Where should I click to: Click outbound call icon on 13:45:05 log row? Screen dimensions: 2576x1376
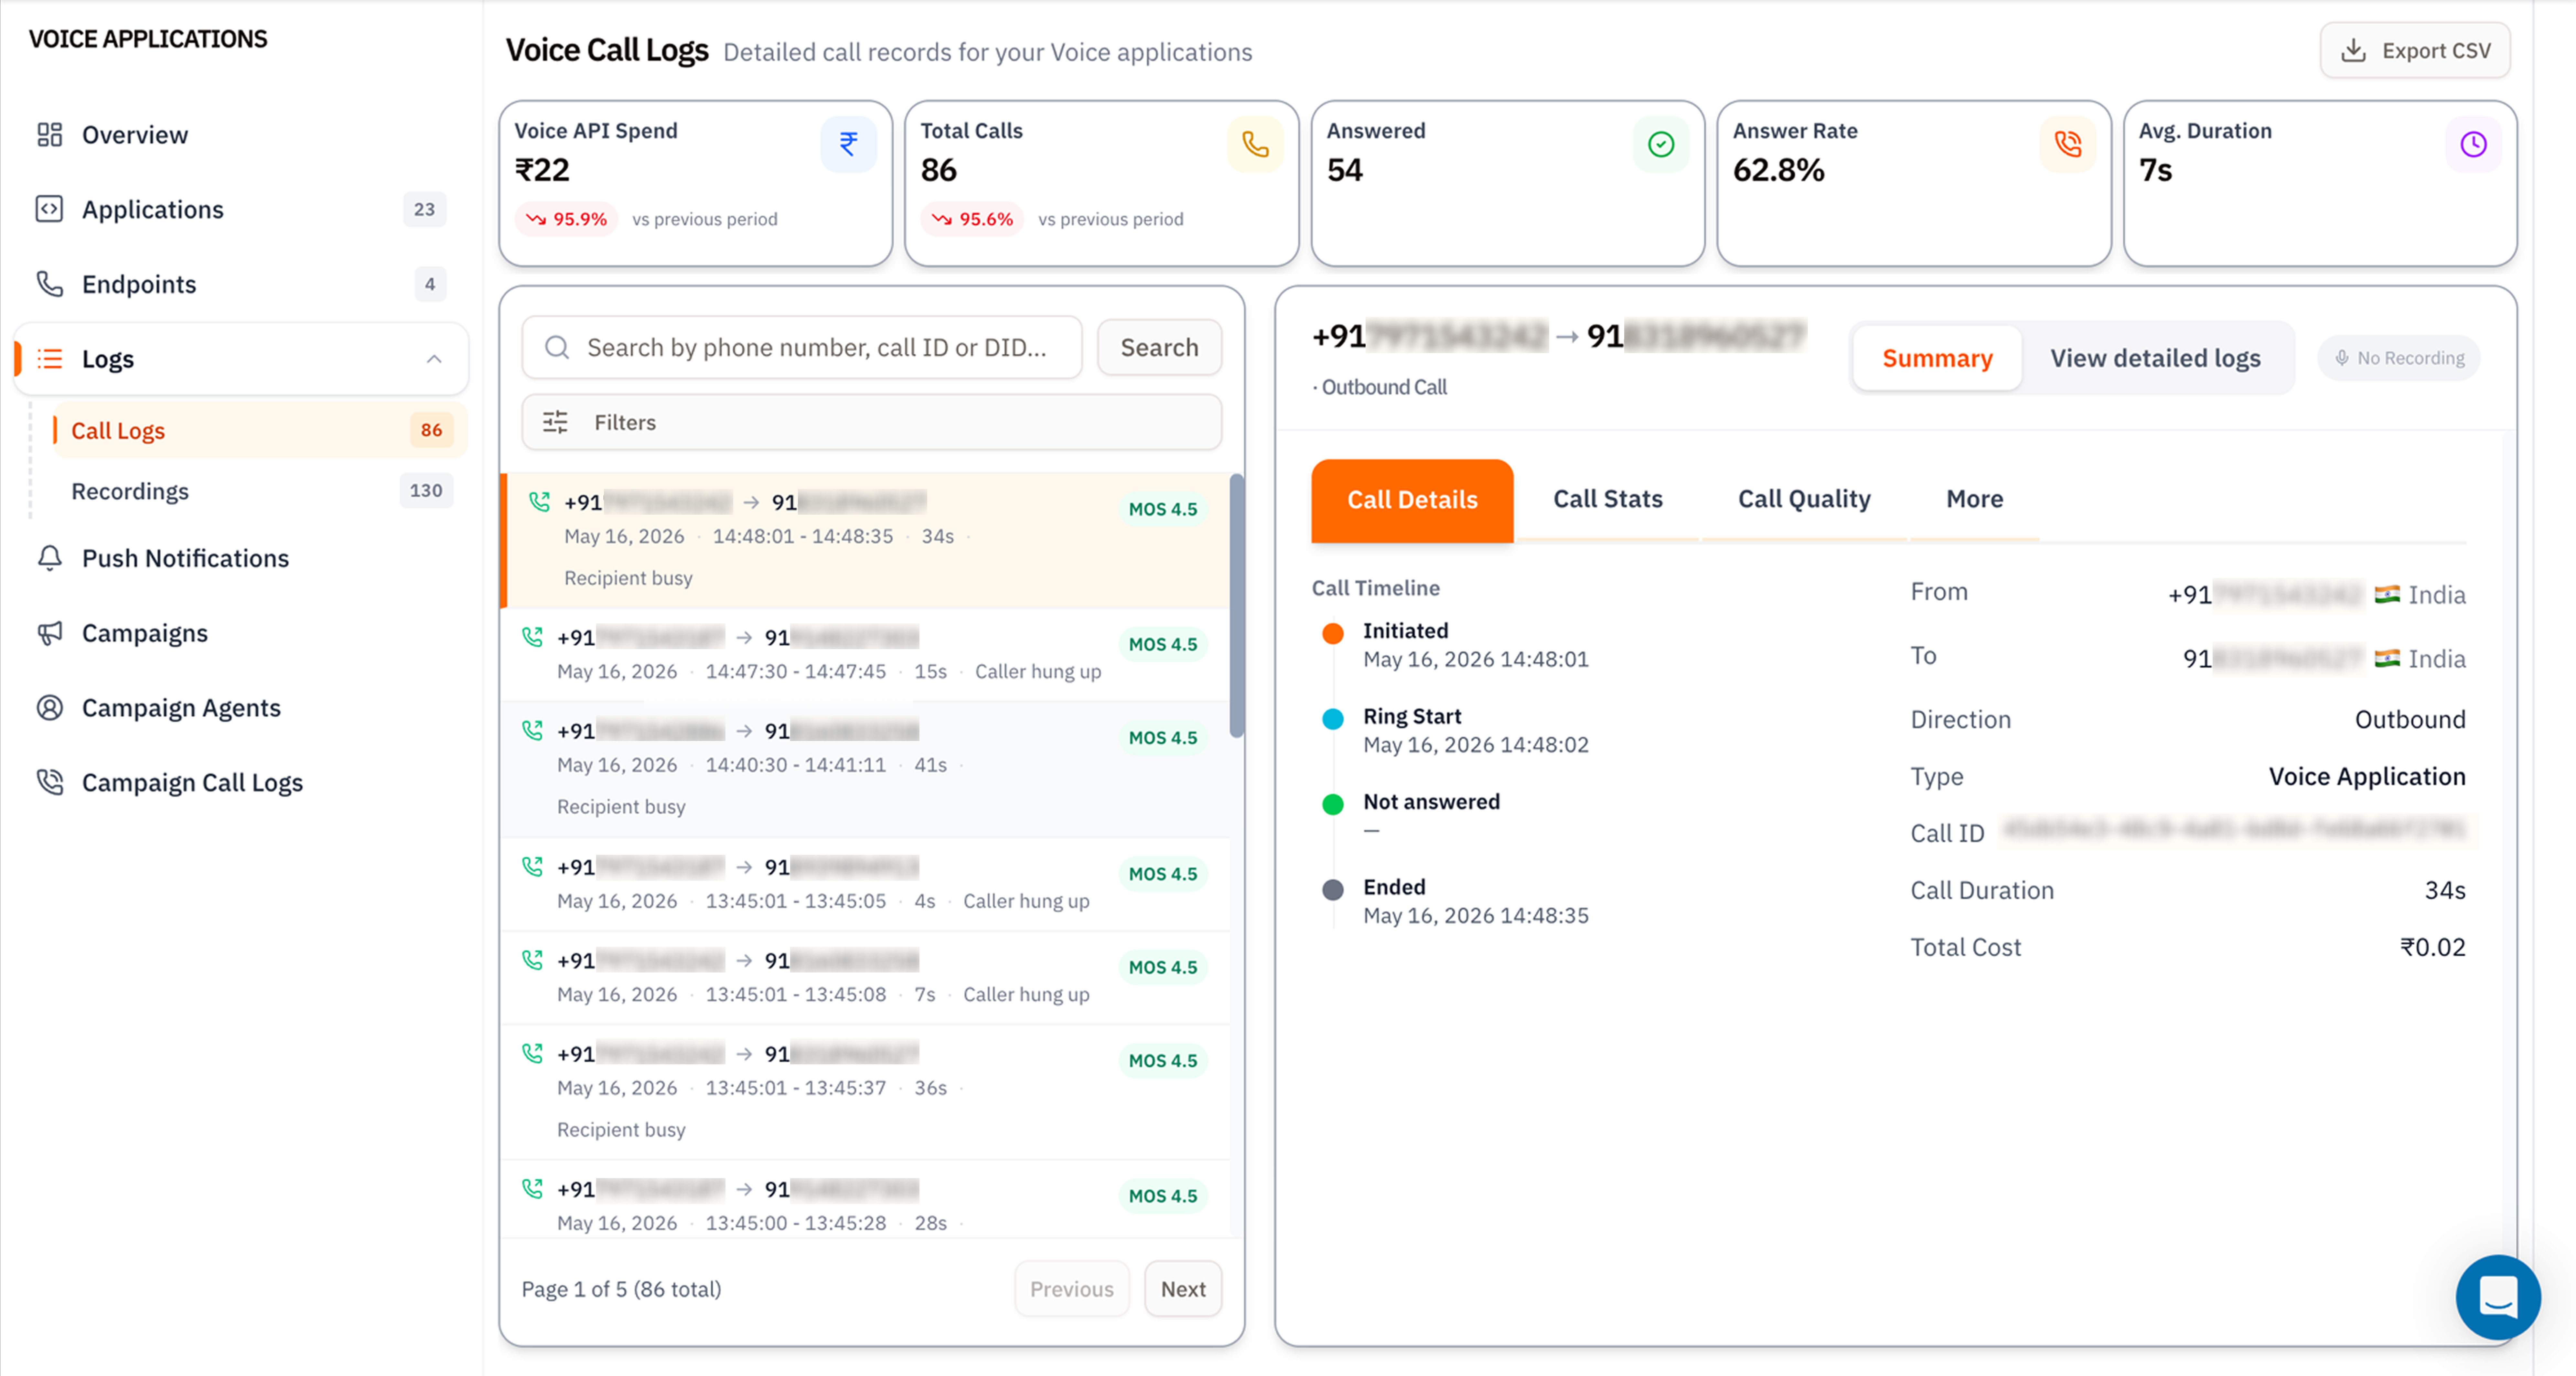point(533,866)
